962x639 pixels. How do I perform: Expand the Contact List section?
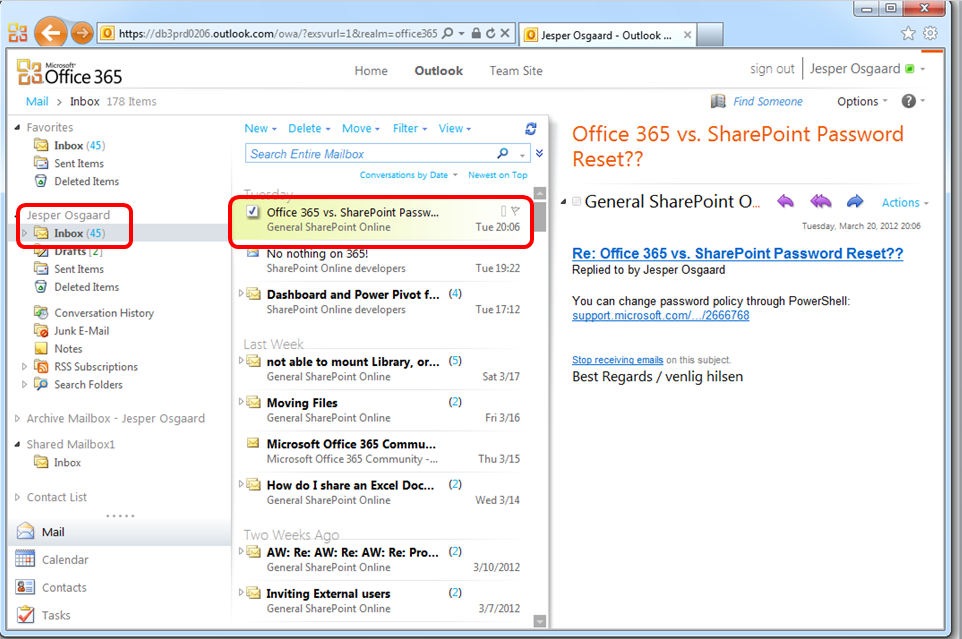coord(17,497)
